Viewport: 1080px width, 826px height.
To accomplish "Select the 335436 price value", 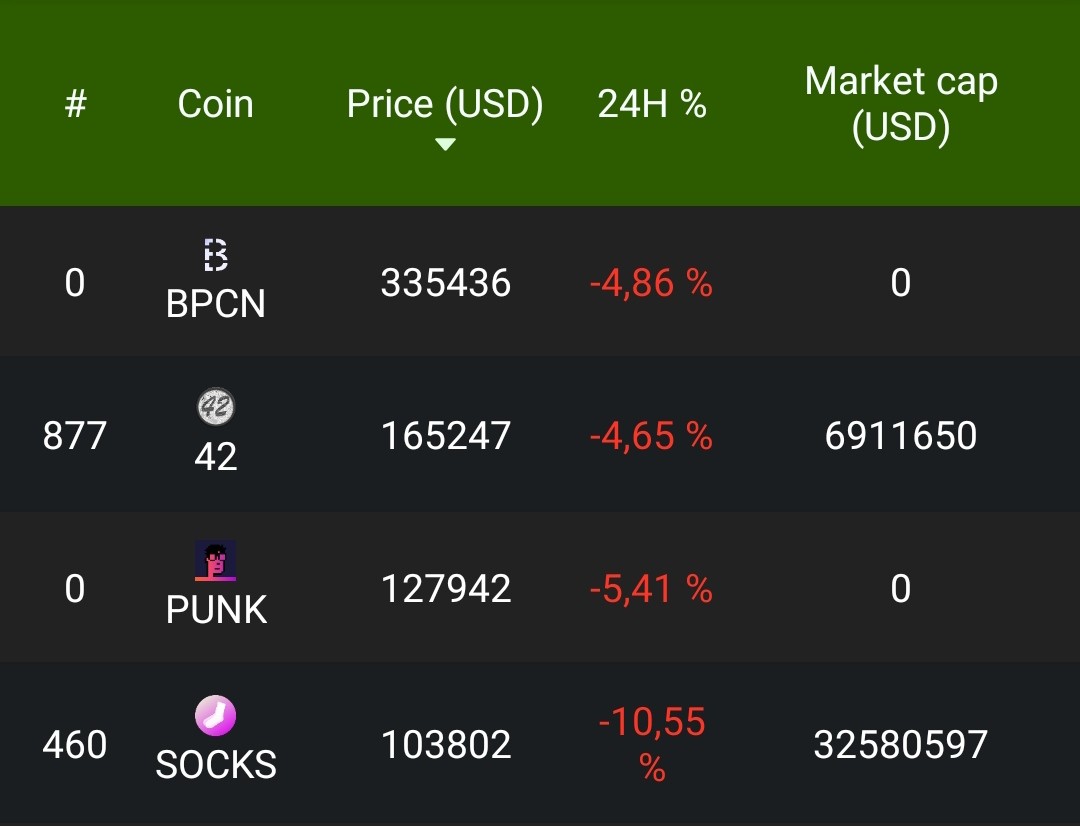I will pyautogui.click(x=446, y=283).
